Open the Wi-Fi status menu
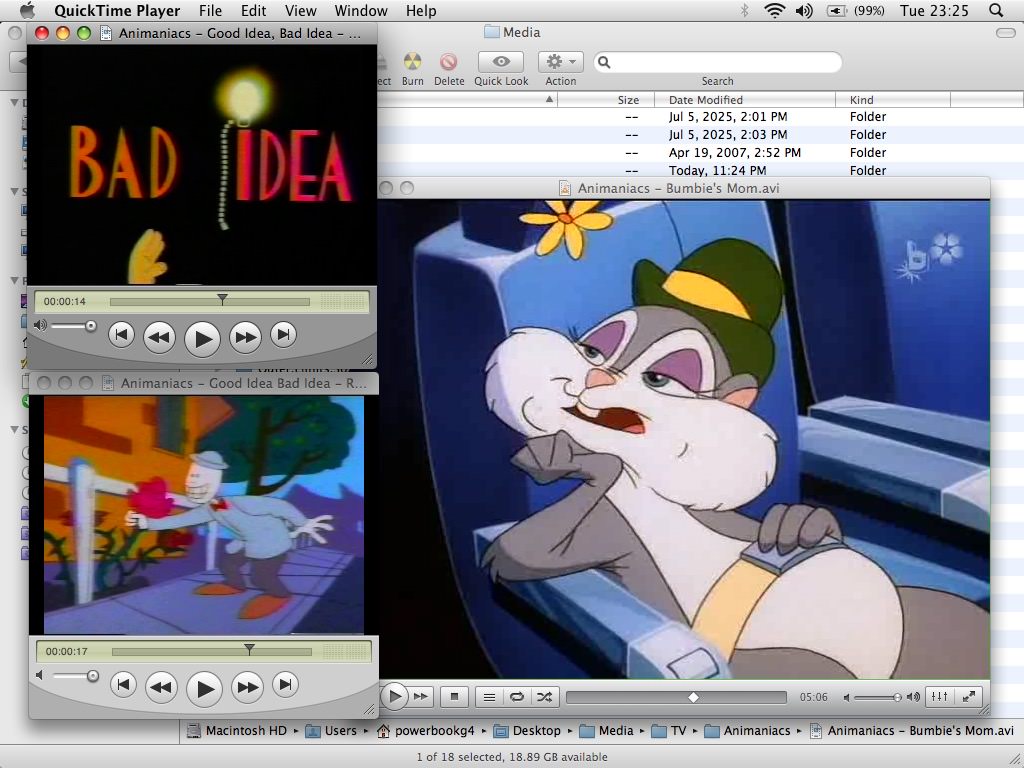The height and width of the screenshot is (768, 1024). (774, 10)
